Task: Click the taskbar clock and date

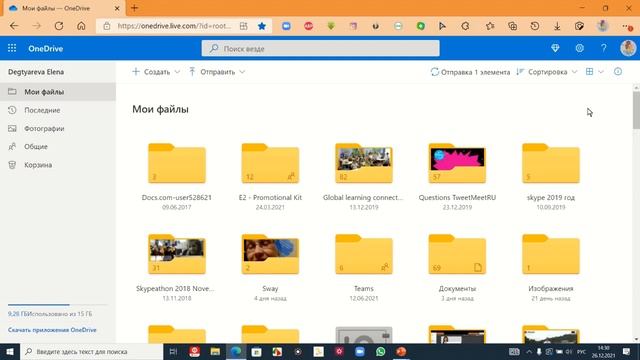Action: (x=603, y=351)
